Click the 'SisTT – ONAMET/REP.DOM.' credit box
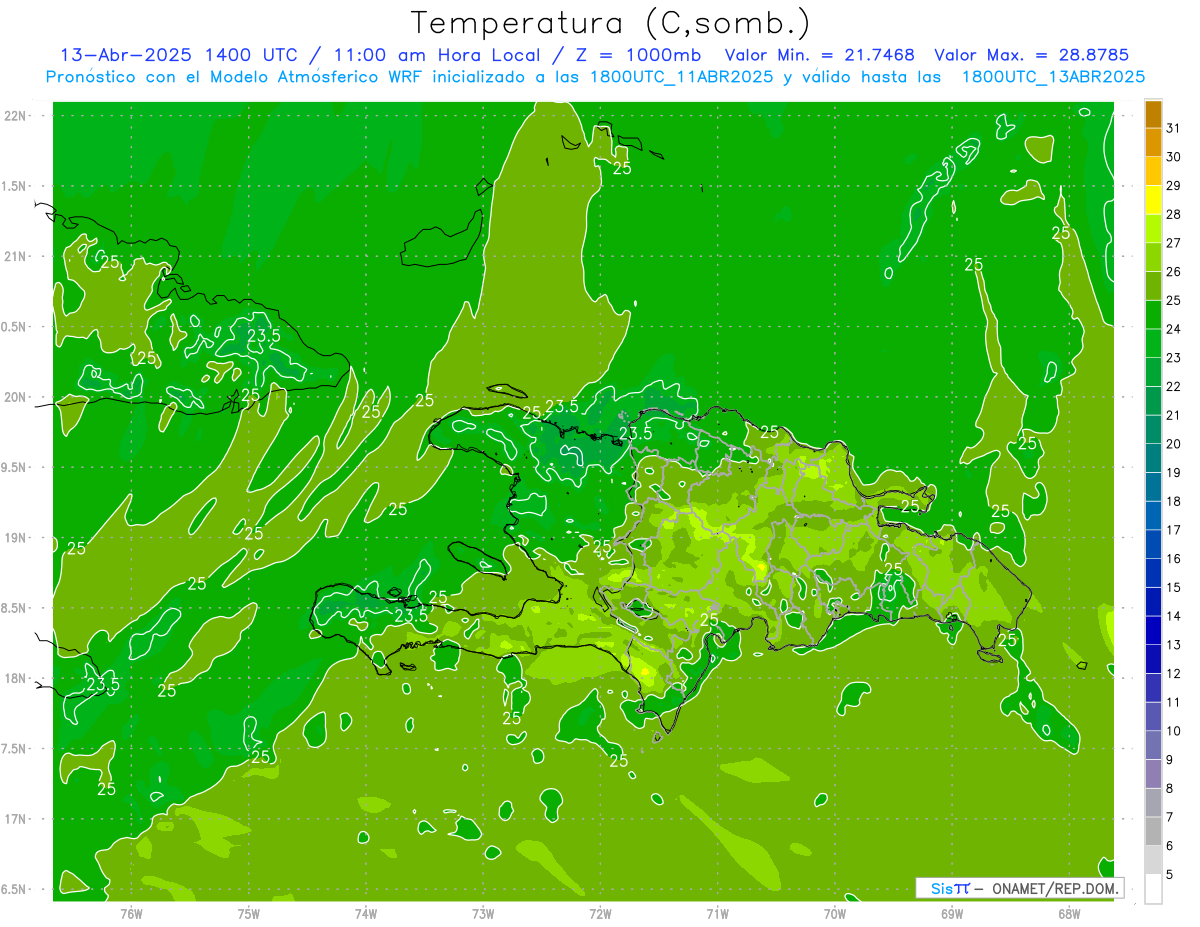 [x=1019, y=888]
